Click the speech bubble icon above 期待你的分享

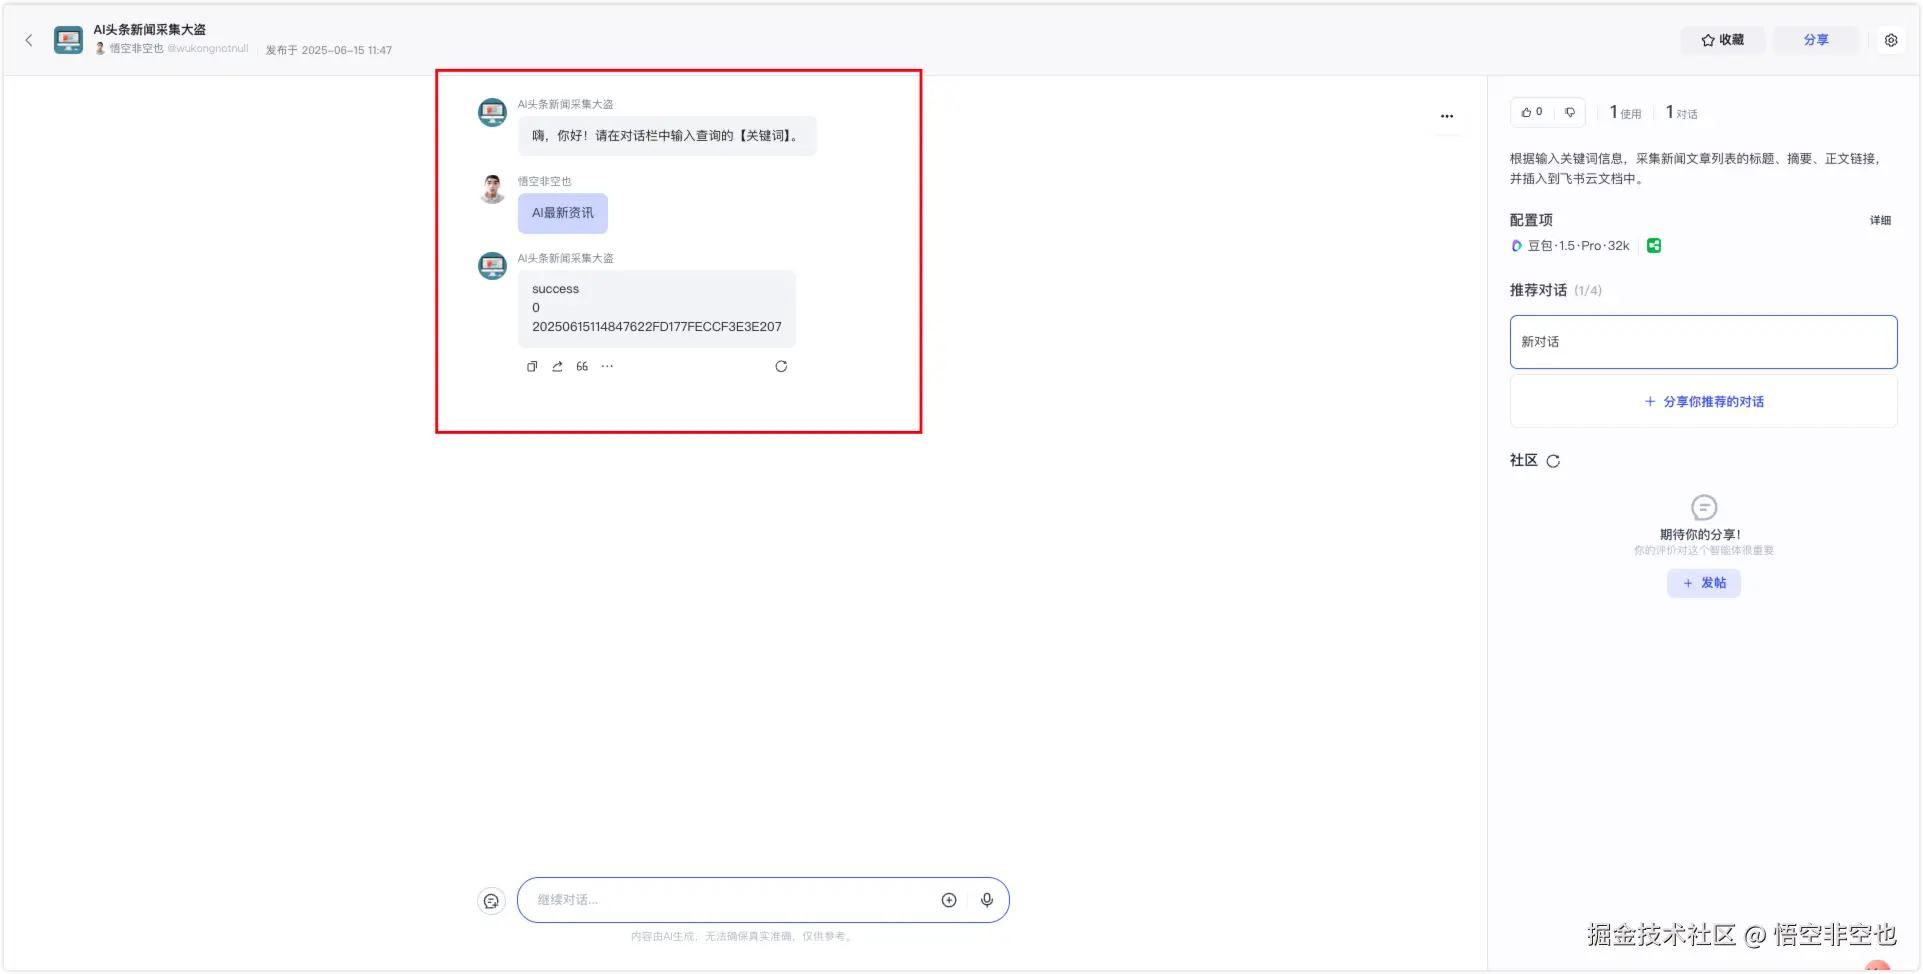point(1704,508)
